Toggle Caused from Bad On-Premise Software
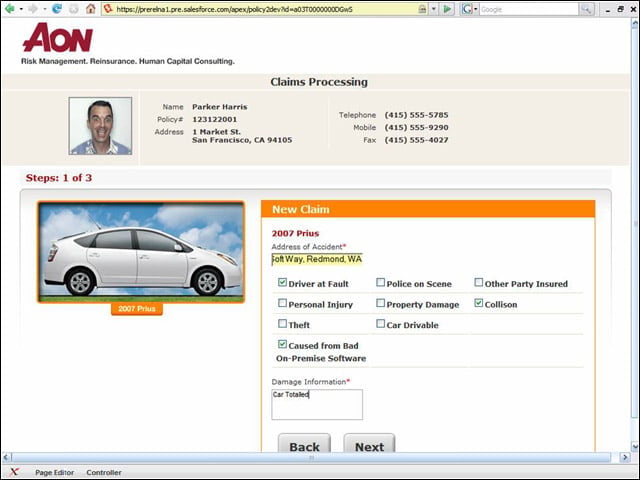 (282, 344)
